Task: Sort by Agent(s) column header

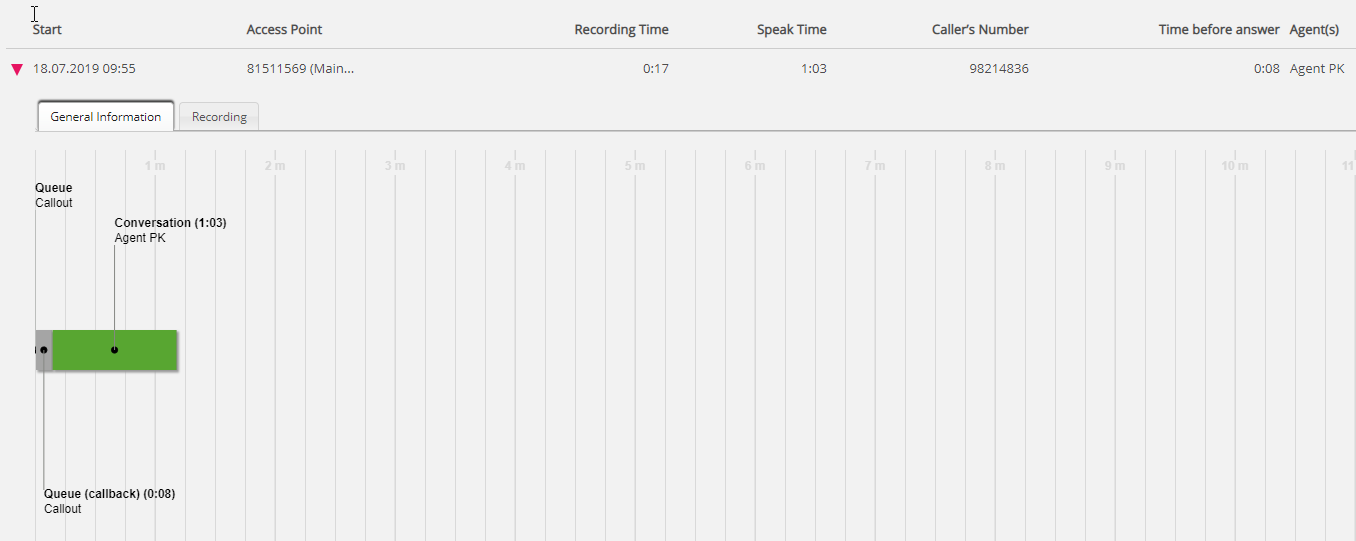Action: [1314, 30]
